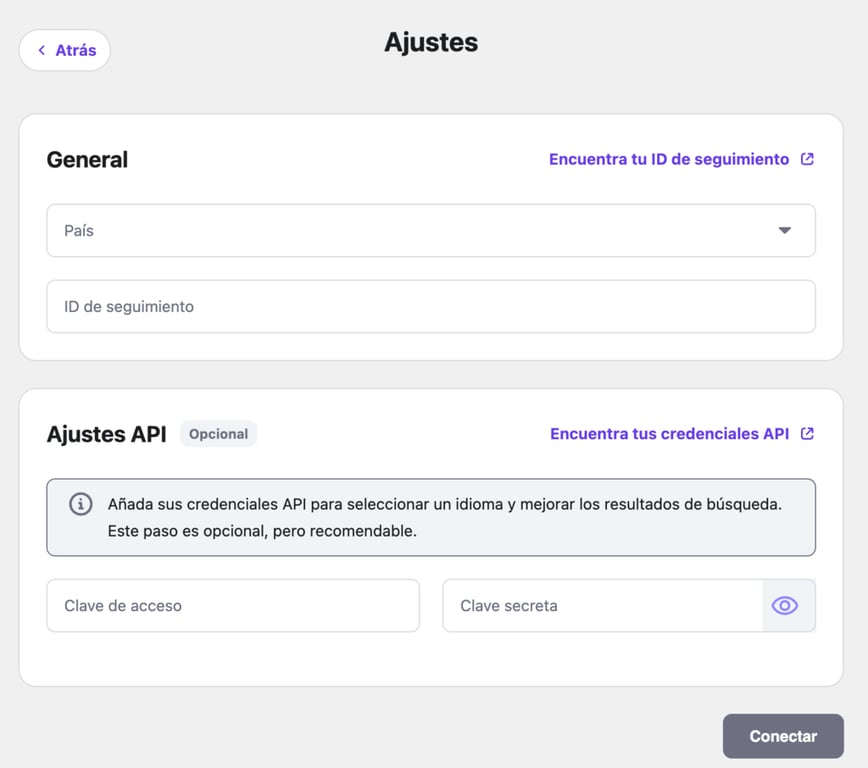Click the external link icon beside tracking ID help
Viewport: 868px width, 768px height.
click(x=806, y=158)
